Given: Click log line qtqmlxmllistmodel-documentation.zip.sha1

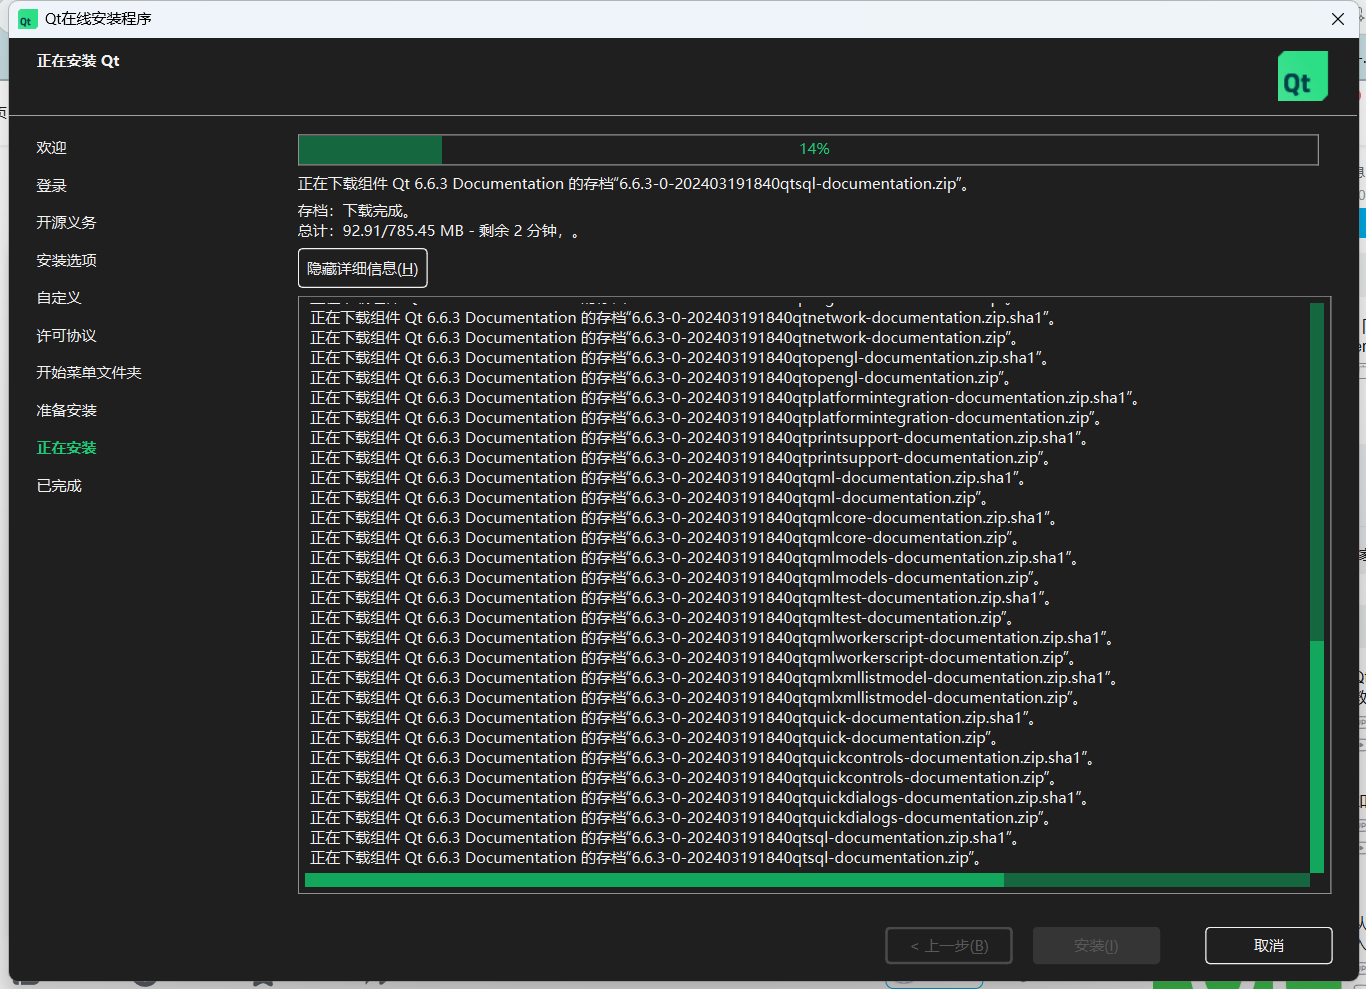Looking at the screenshot, I should point(714,678).
